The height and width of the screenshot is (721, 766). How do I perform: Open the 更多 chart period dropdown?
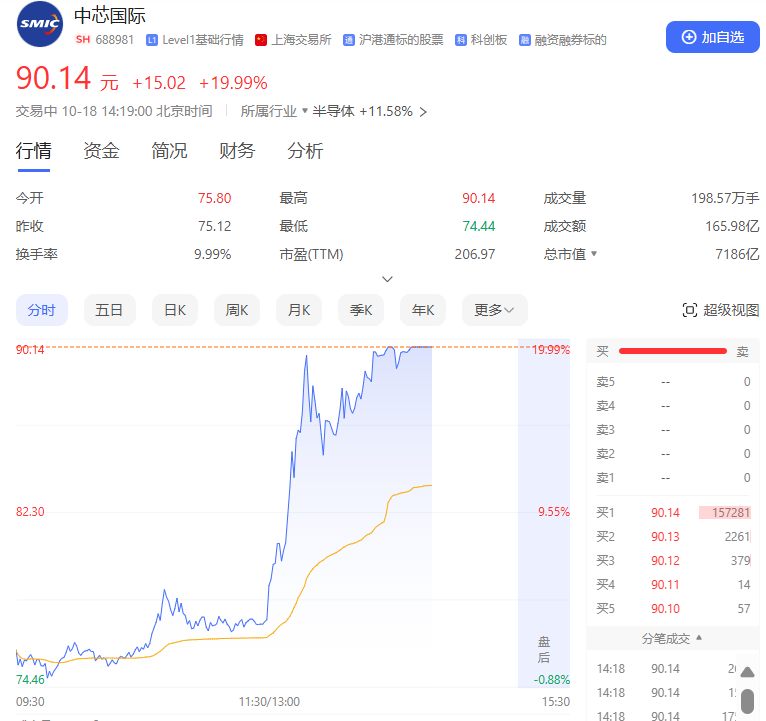click(x=494, y=310)
